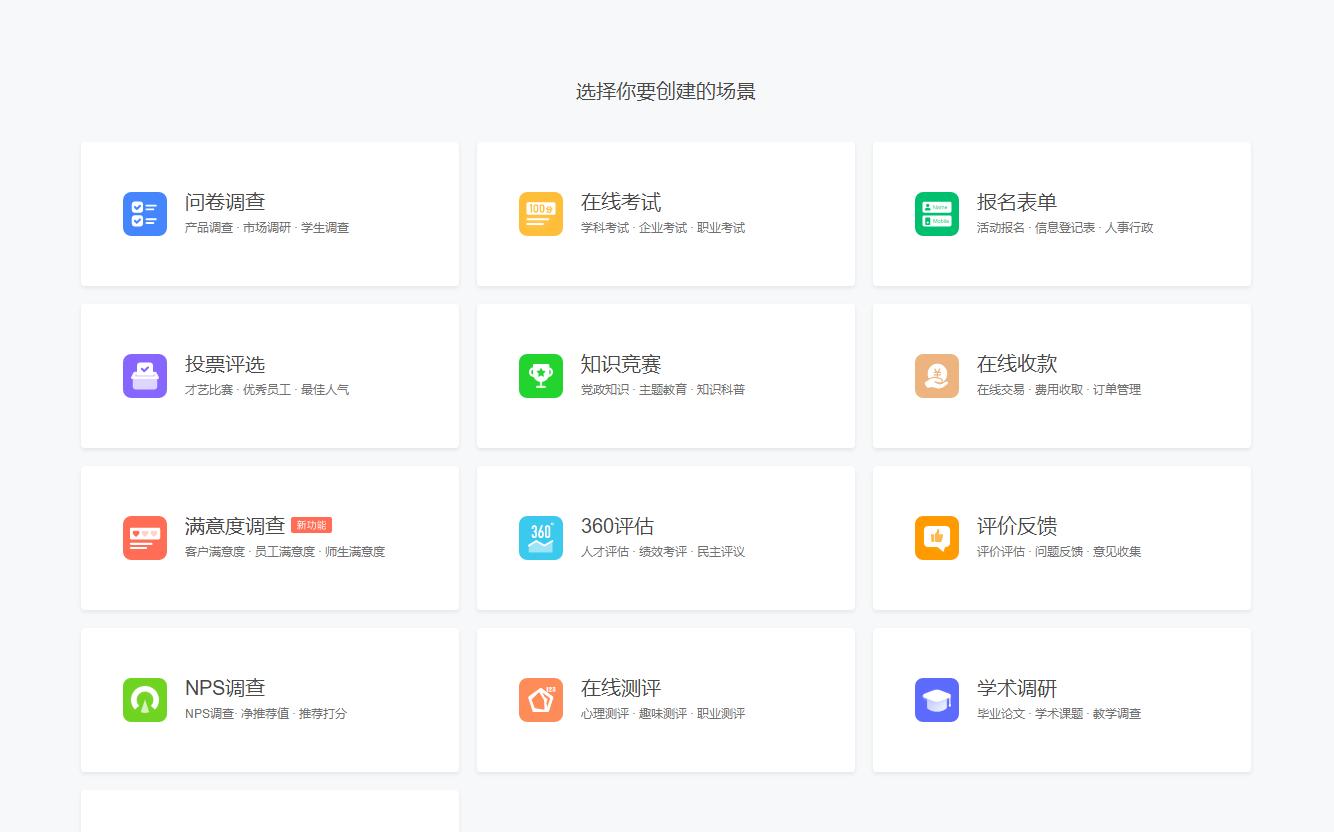Open the 评价反馈 feedback icon

(936, 537)
